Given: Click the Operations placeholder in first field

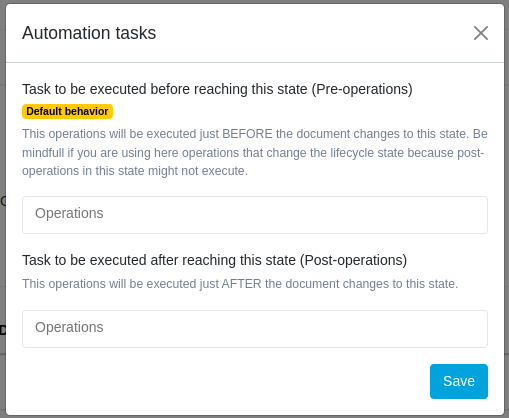Looking at the screenshot, I should [x=69, y=213].
